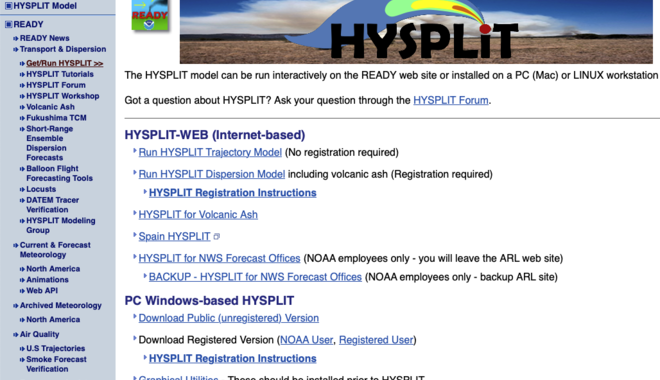Open Animations sidebar link
Screen dimensions: 660x380
(47, 279)
